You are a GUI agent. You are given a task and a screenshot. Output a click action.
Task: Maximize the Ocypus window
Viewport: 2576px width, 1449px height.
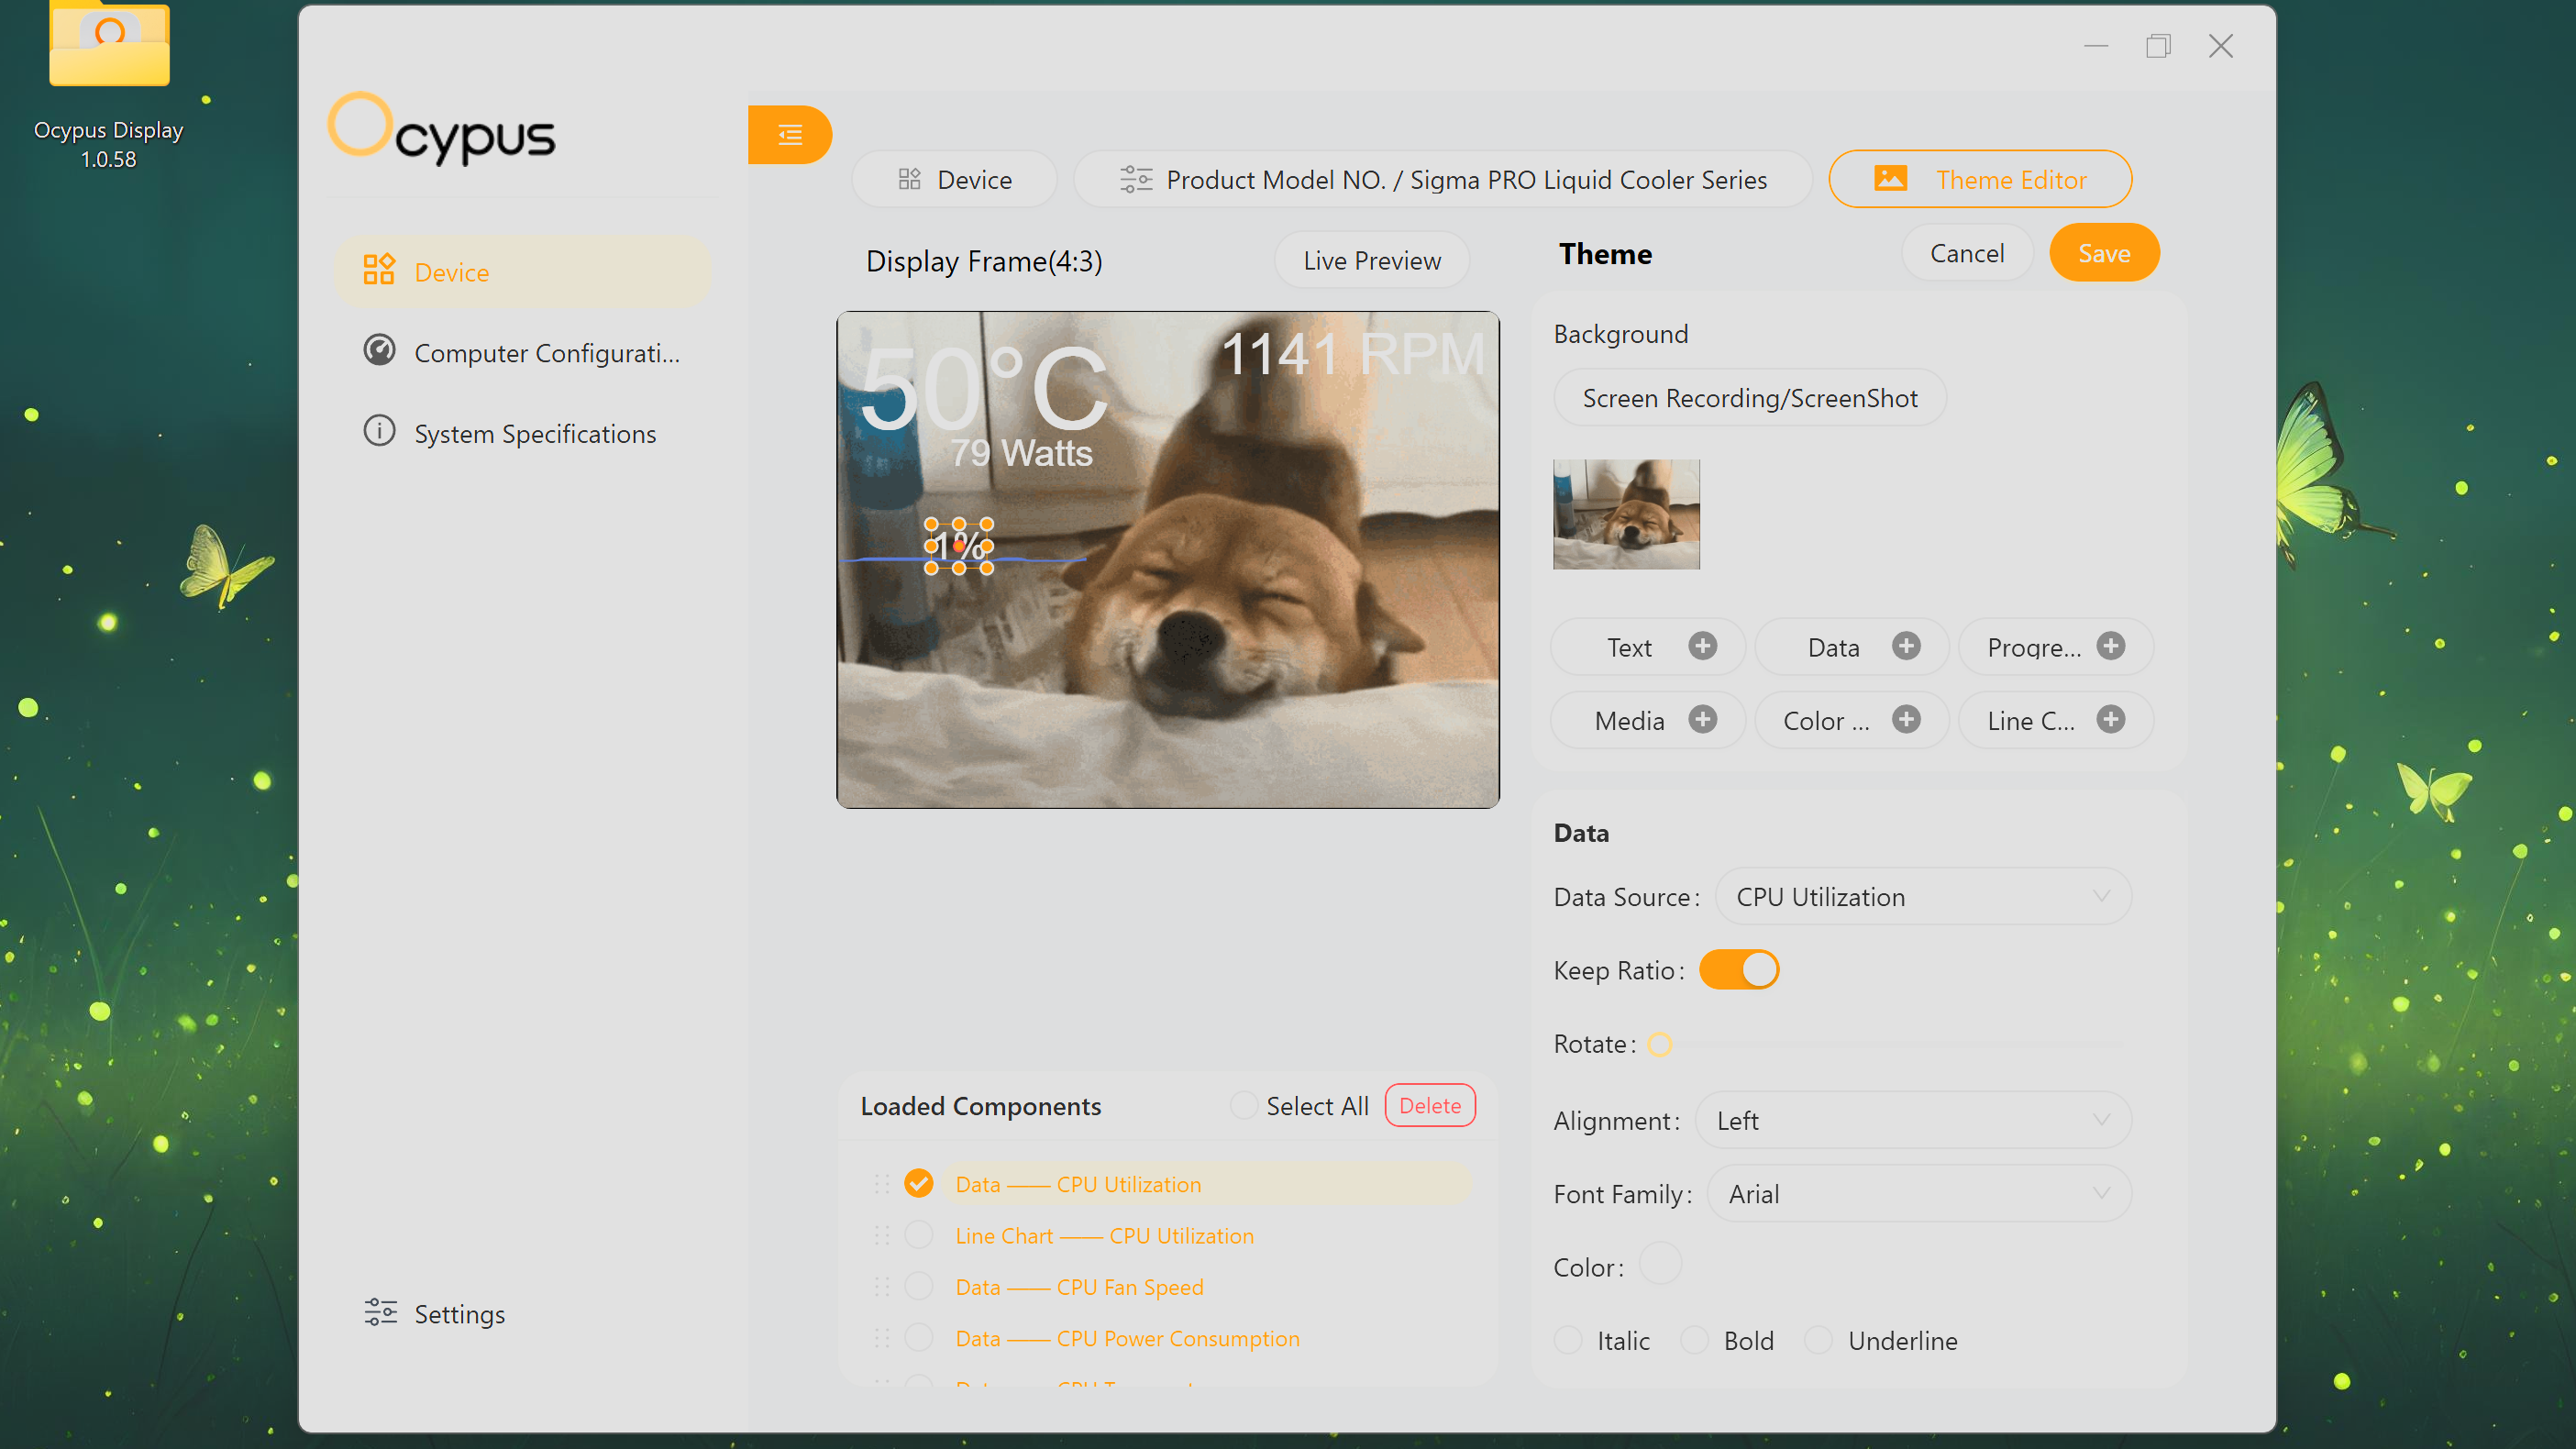pyautogui.click(x=2158, y=46)
